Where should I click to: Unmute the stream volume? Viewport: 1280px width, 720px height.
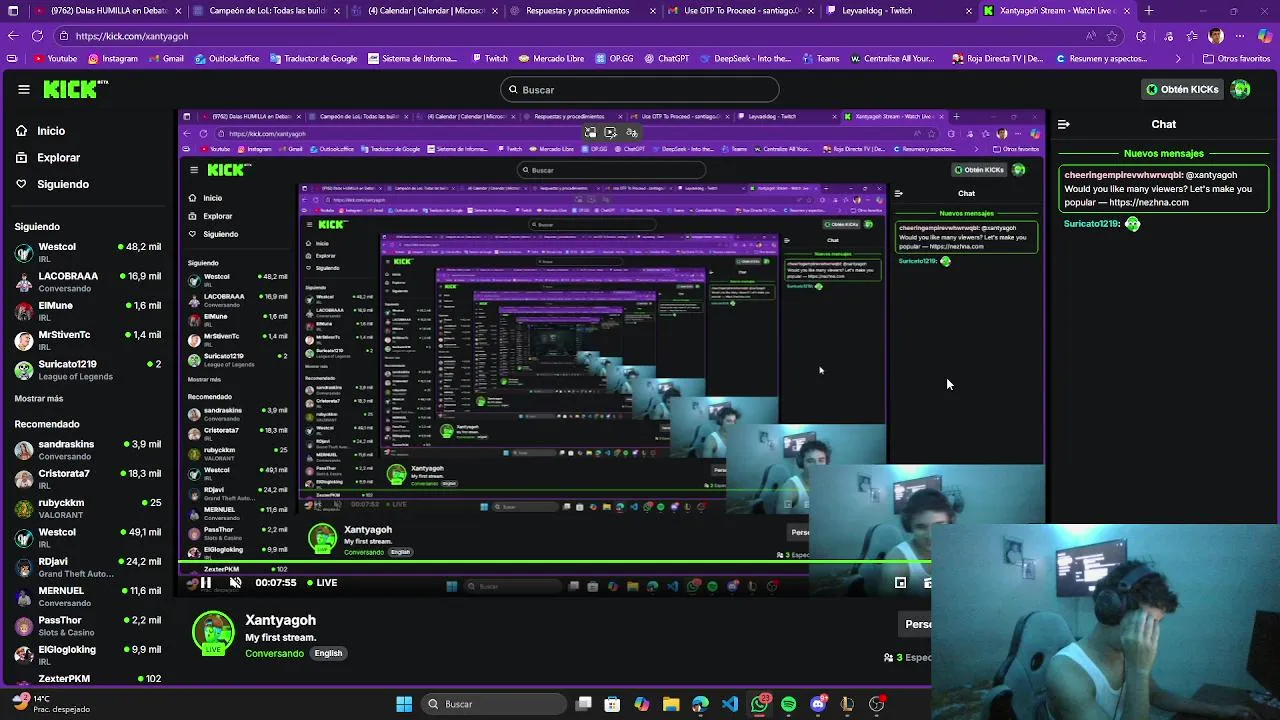(x=235, y=582)
